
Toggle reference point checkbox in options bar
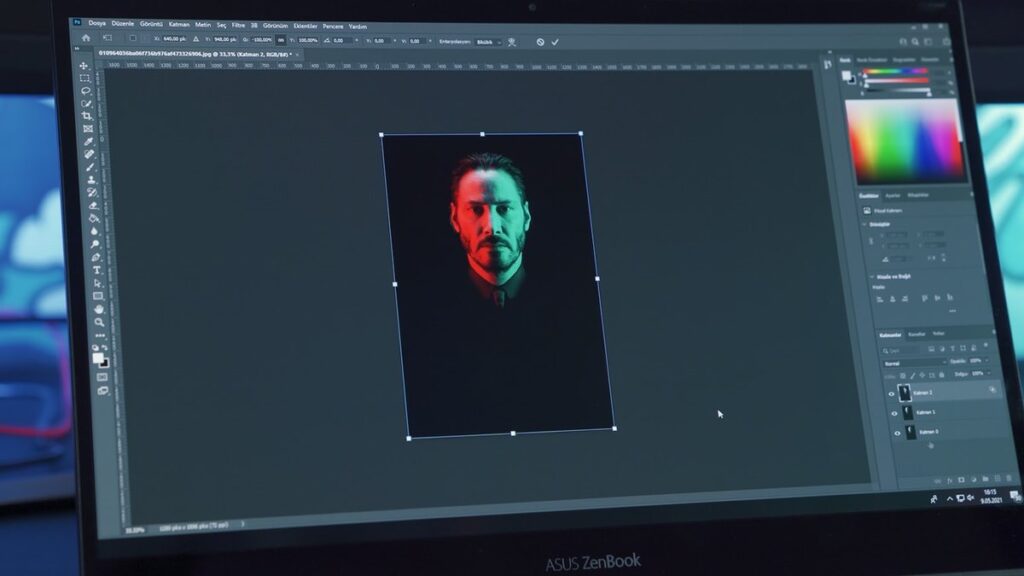pyautogui.click(x=133, y=39)
